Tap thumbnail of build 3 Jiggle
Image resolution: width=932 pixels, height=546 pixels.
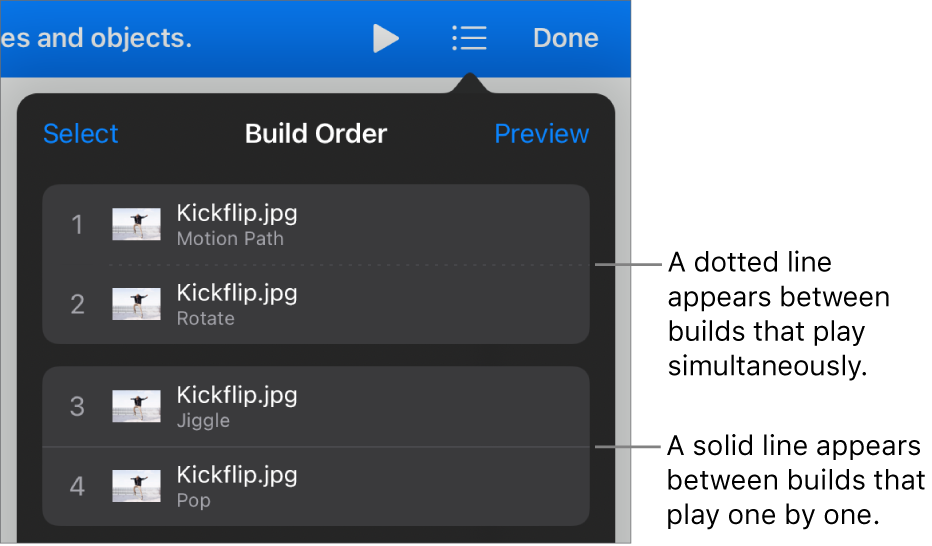pos(136,407)
